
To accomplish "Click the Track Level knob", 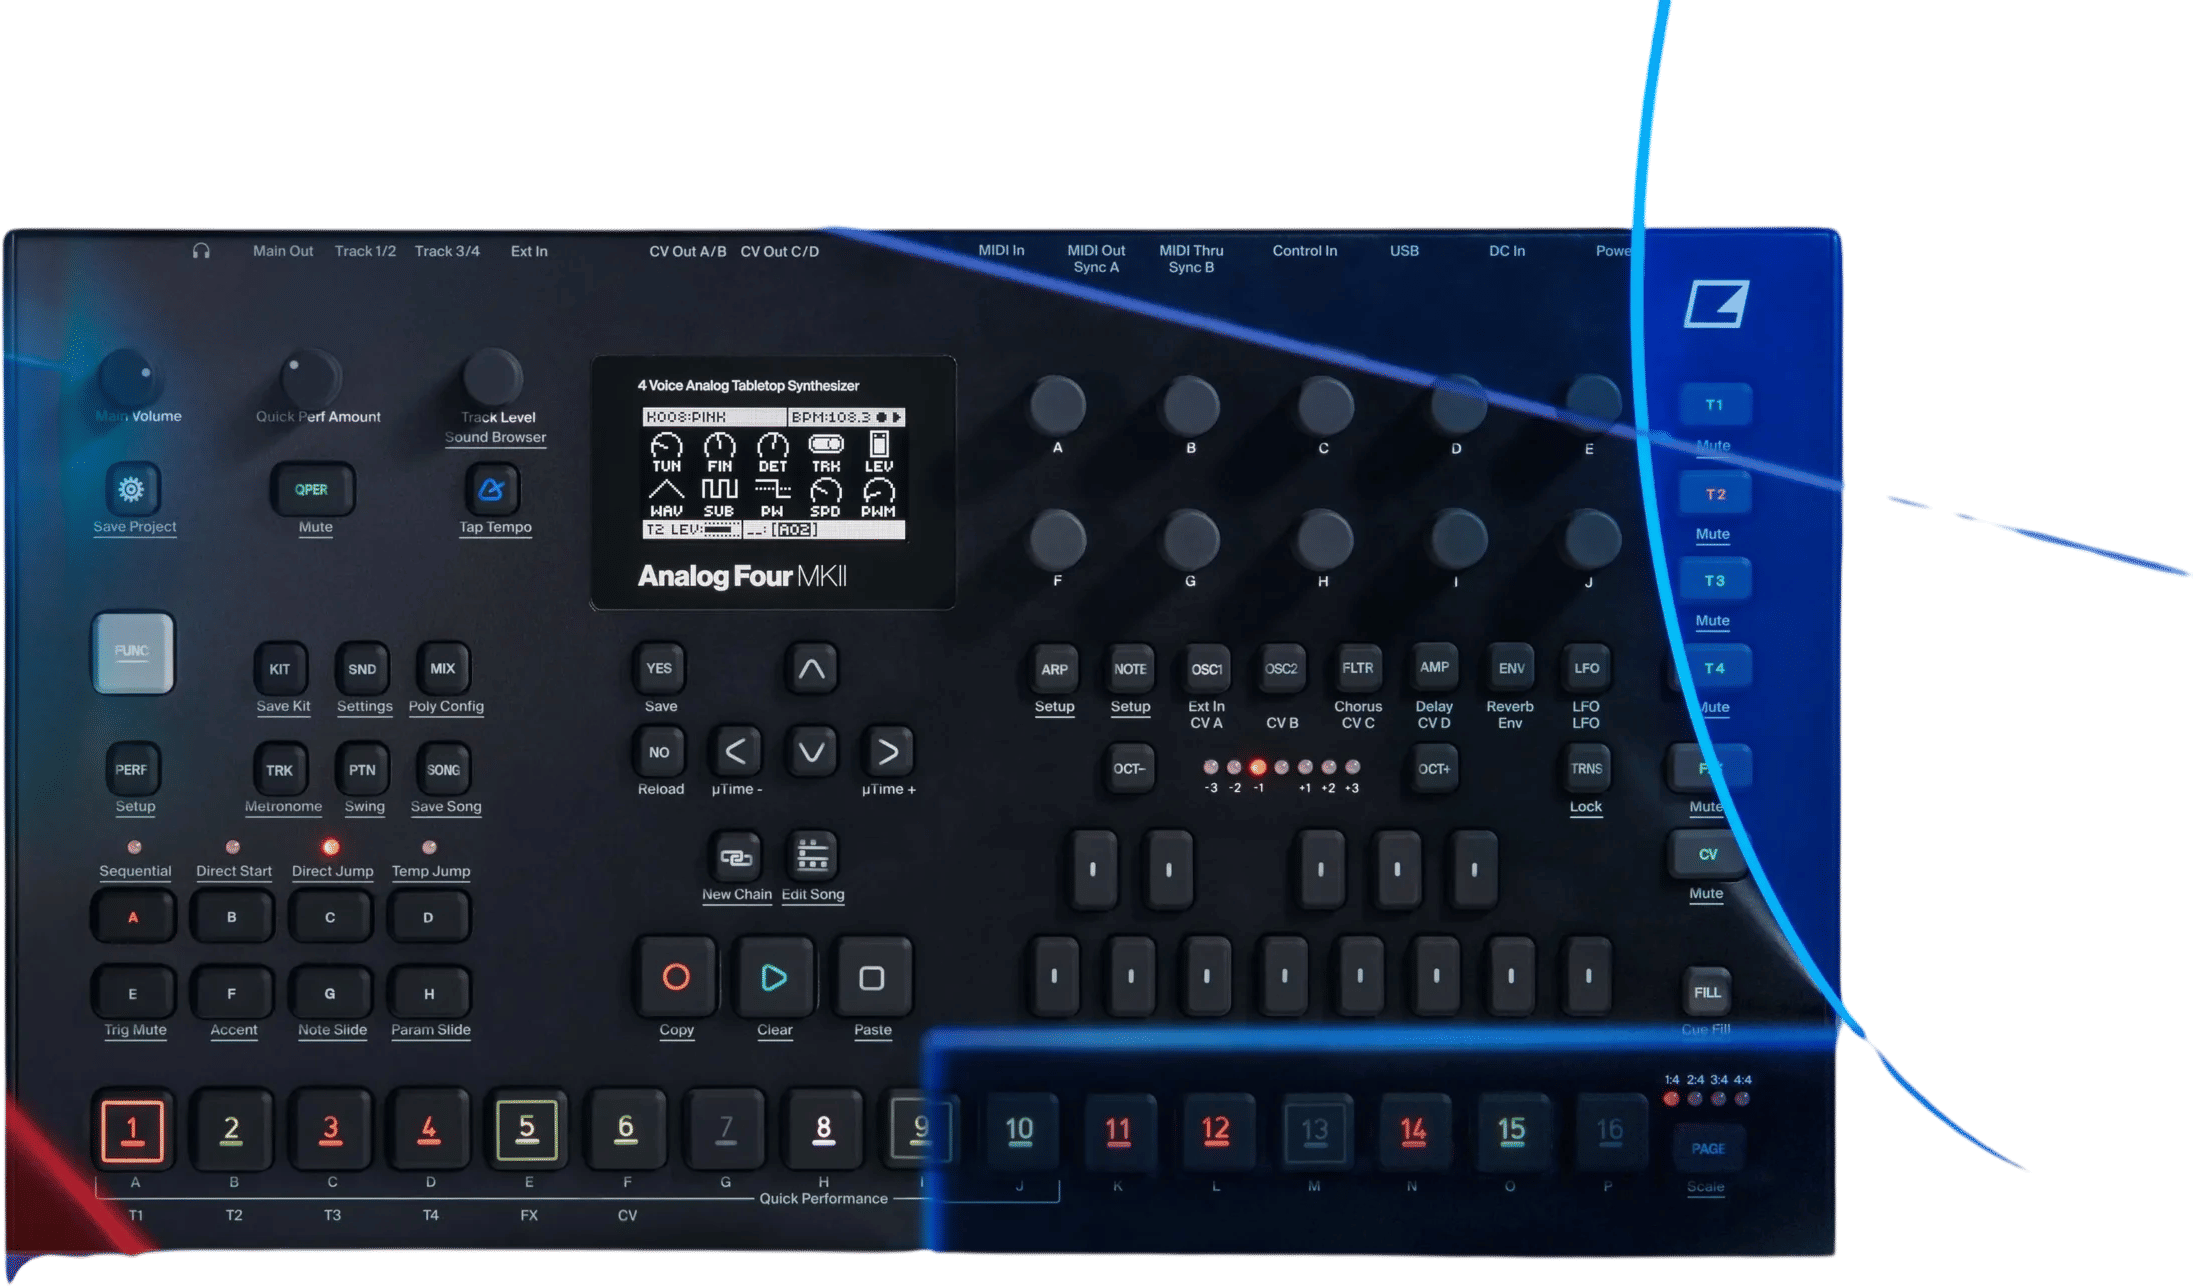I will (x=492, y=377).
